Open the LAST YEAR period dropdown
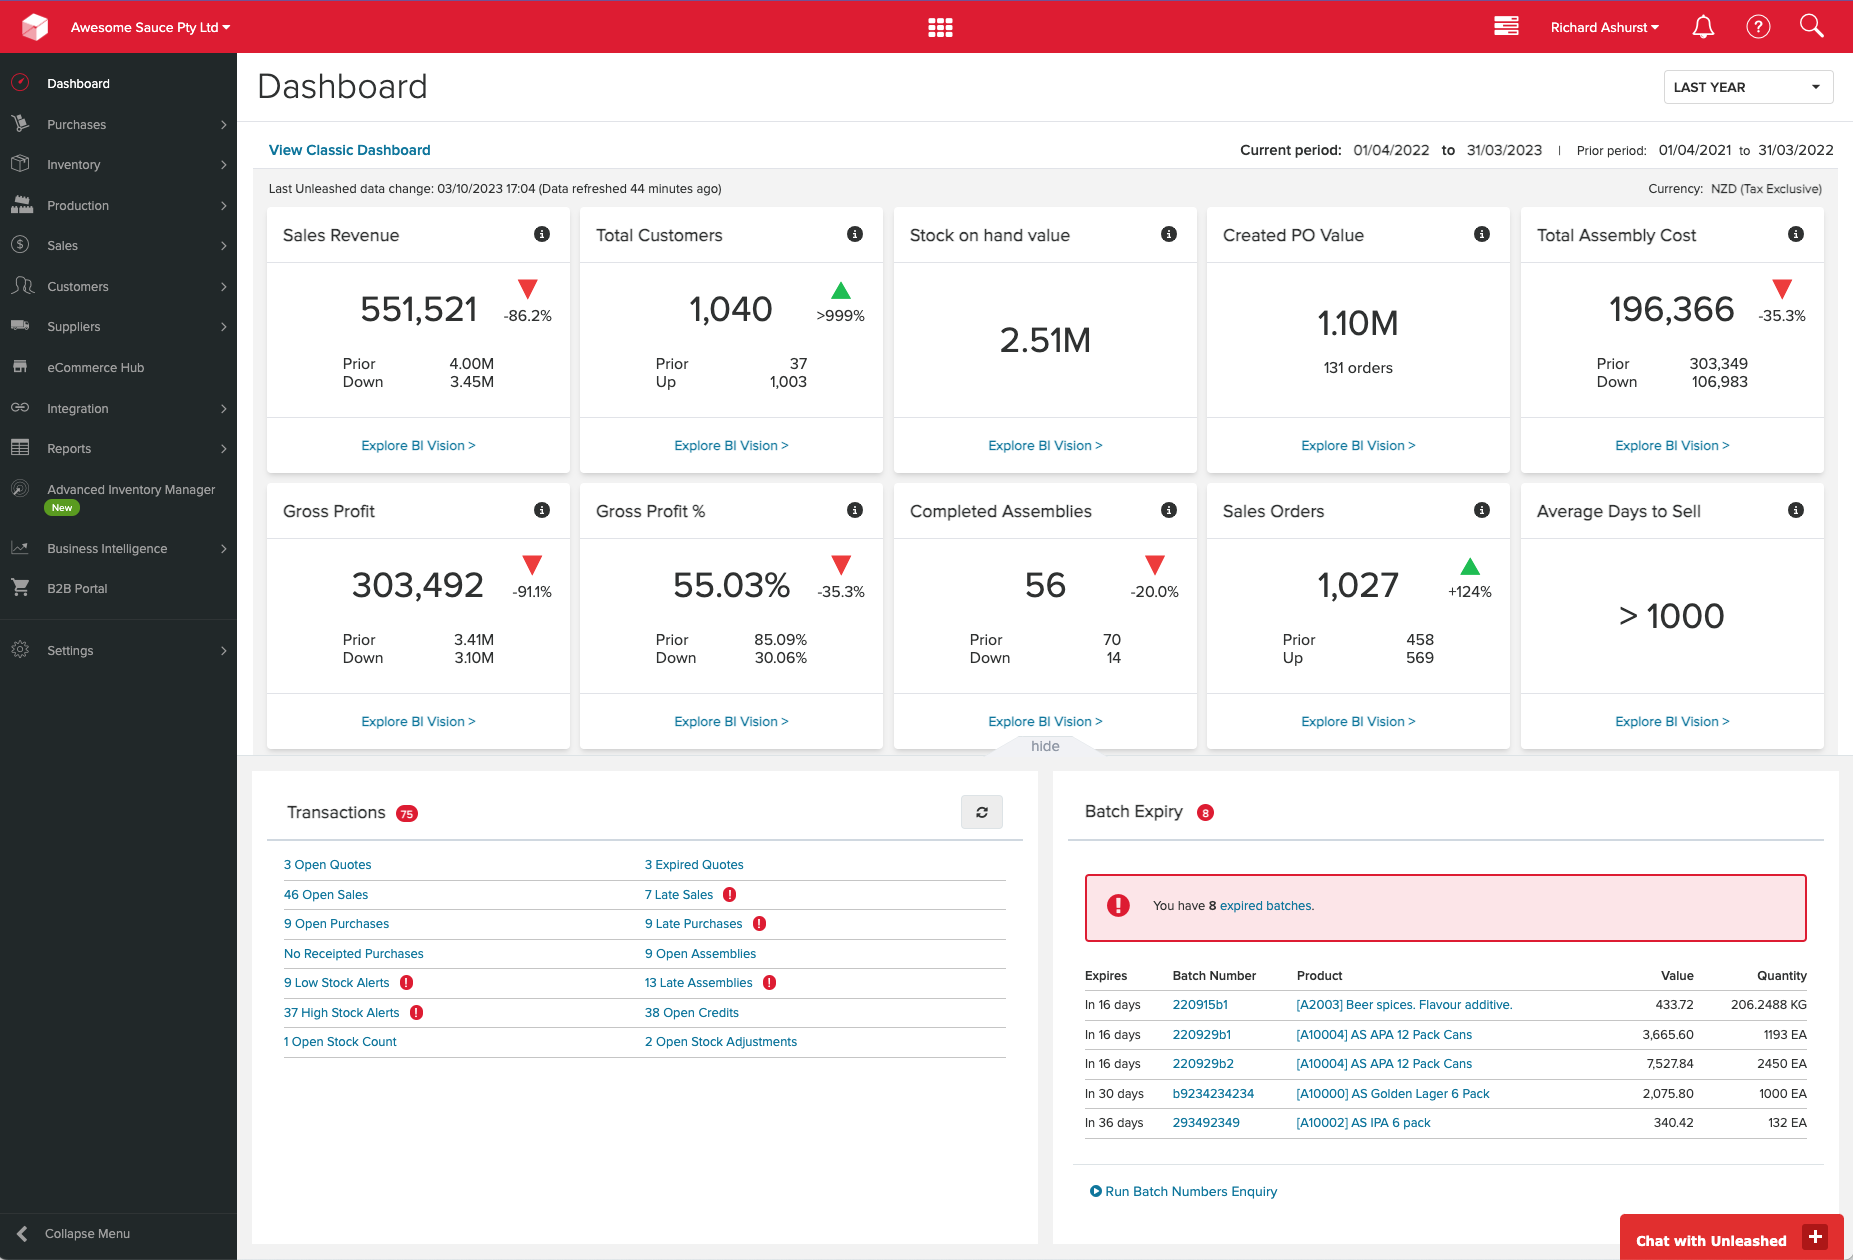 (1748, 87)
